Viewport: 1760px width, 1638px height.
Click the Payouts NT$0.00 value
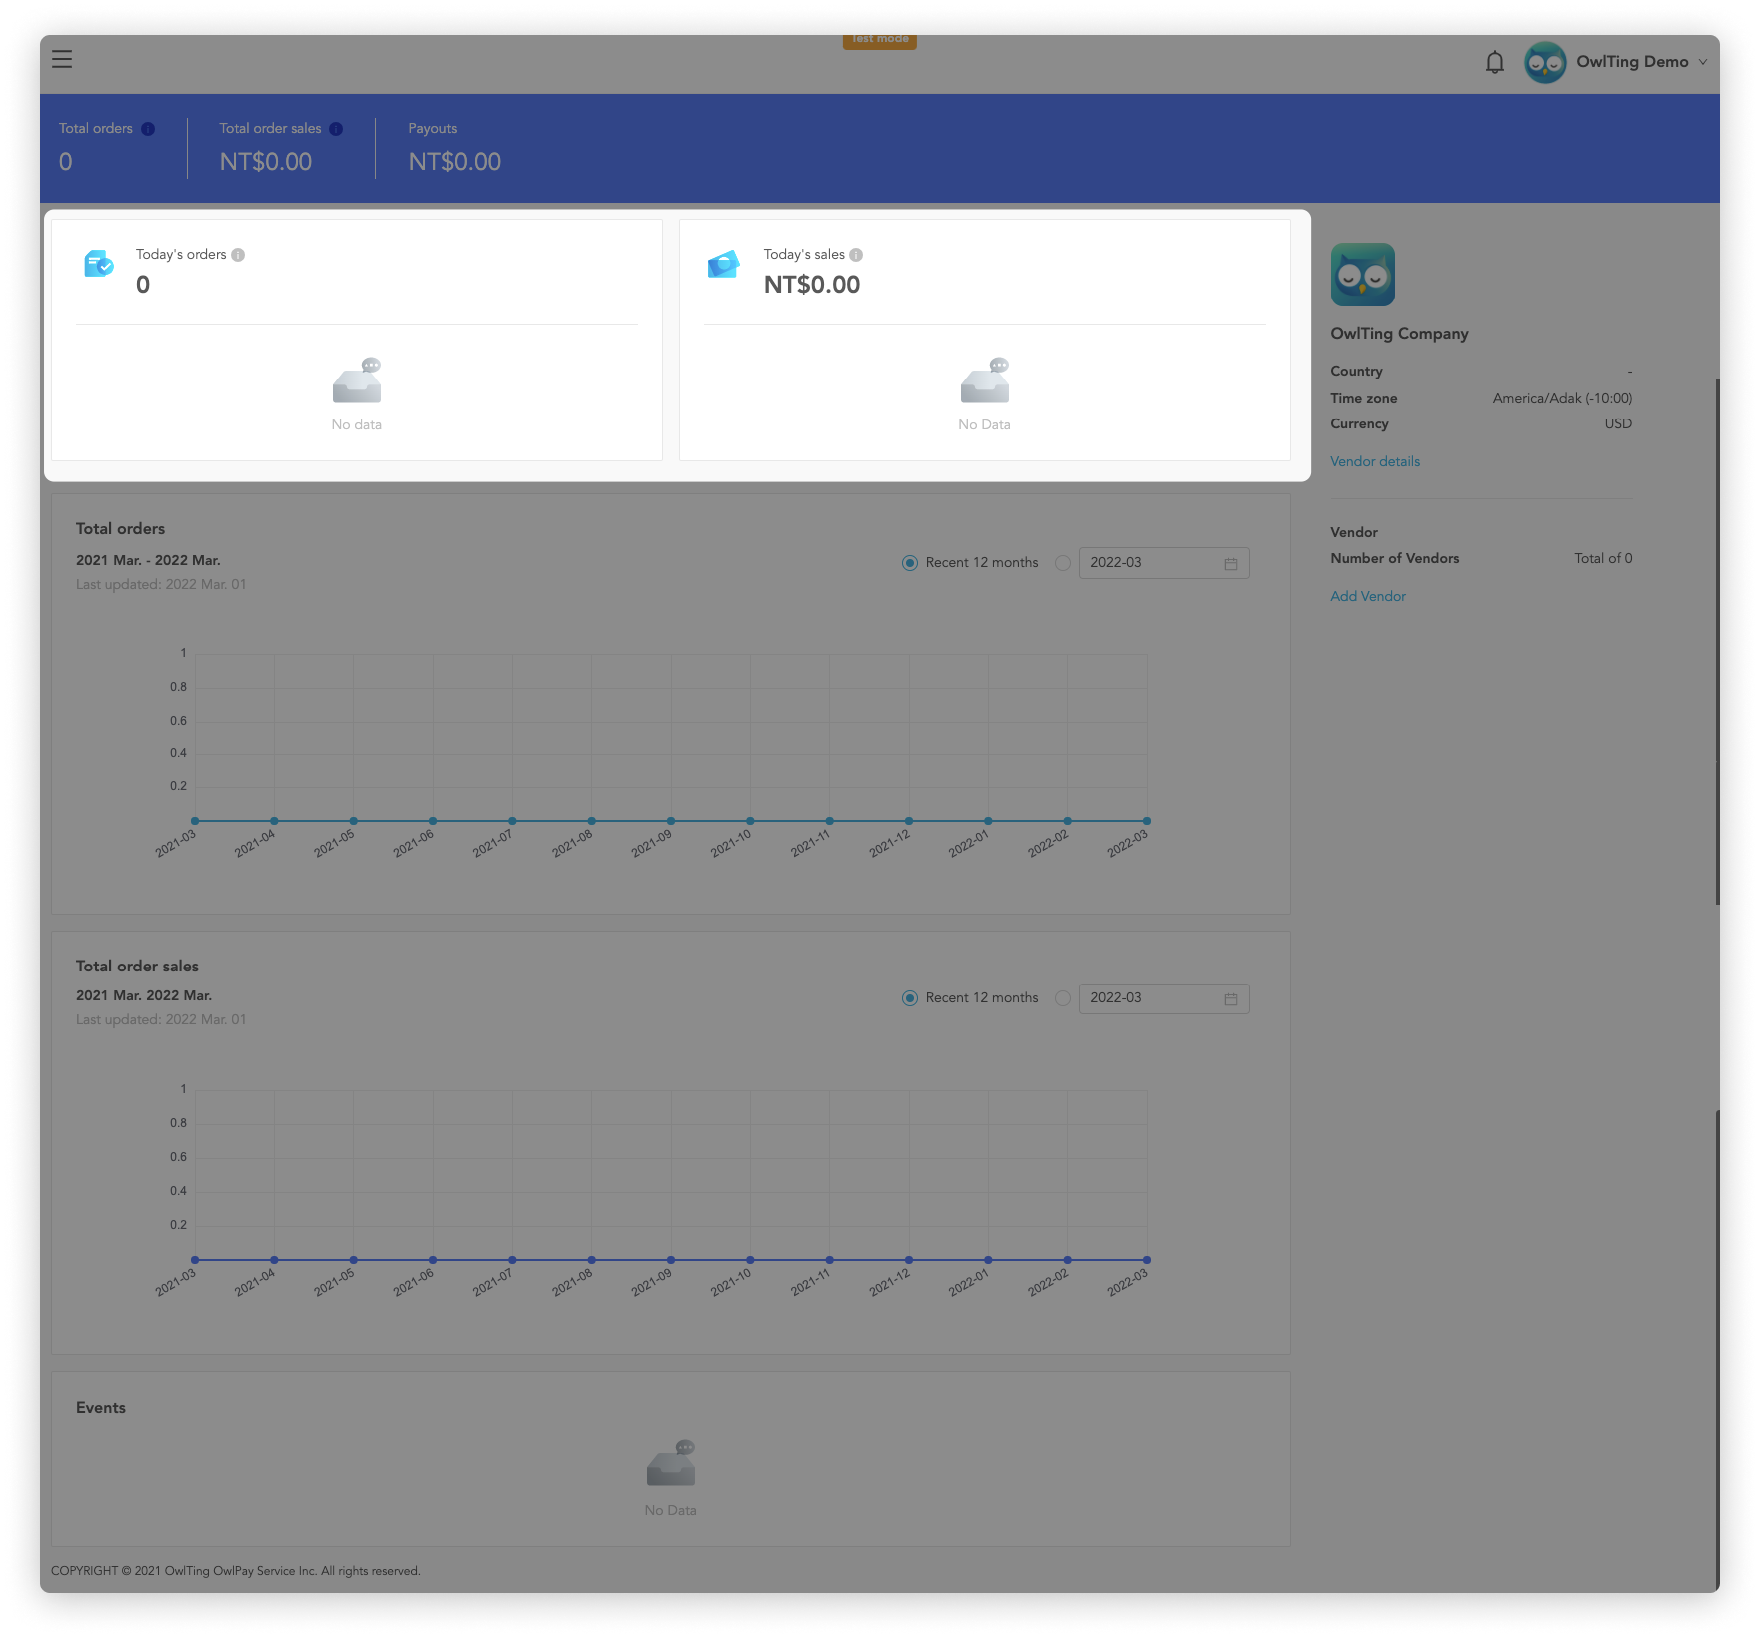(x=455, y=162)
